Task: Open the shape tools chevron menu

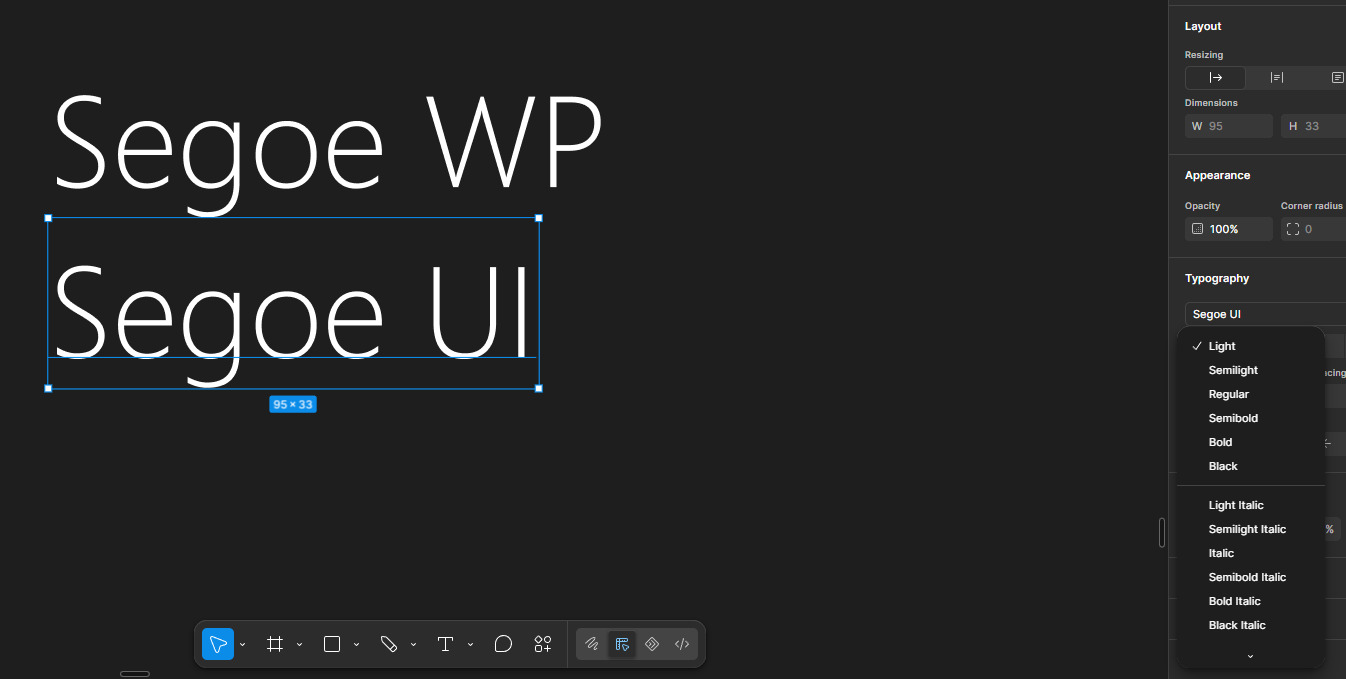Action: click(356, 645)
